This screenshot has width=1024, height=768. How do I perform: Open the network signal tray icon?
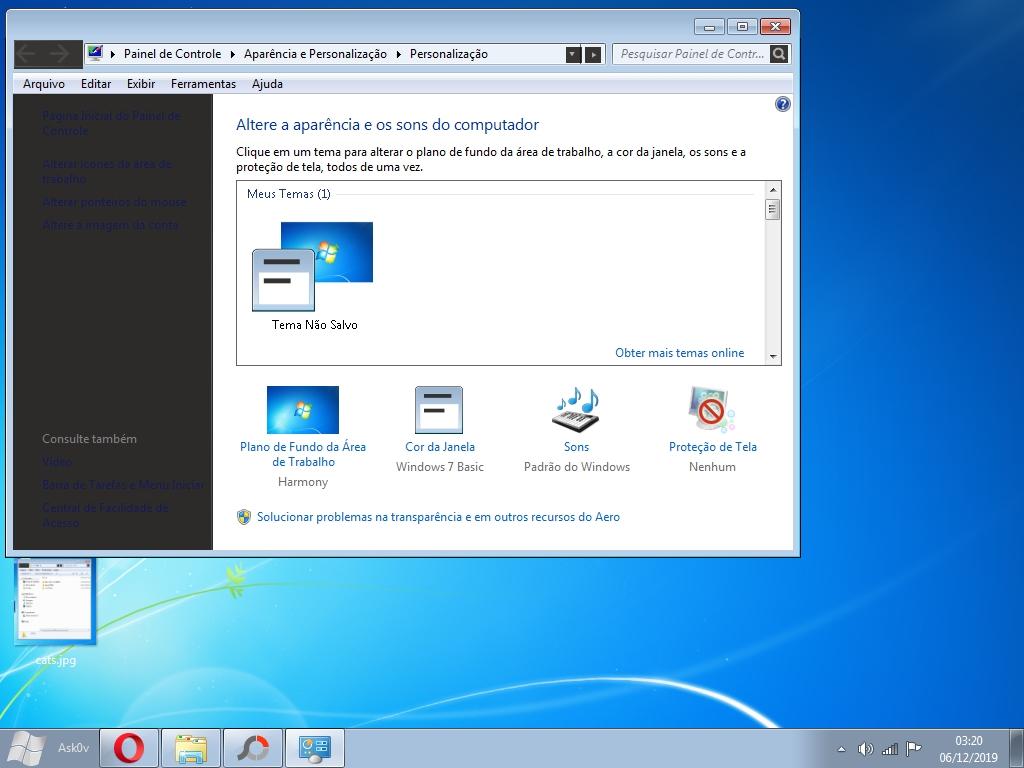[x=889, y=749]
